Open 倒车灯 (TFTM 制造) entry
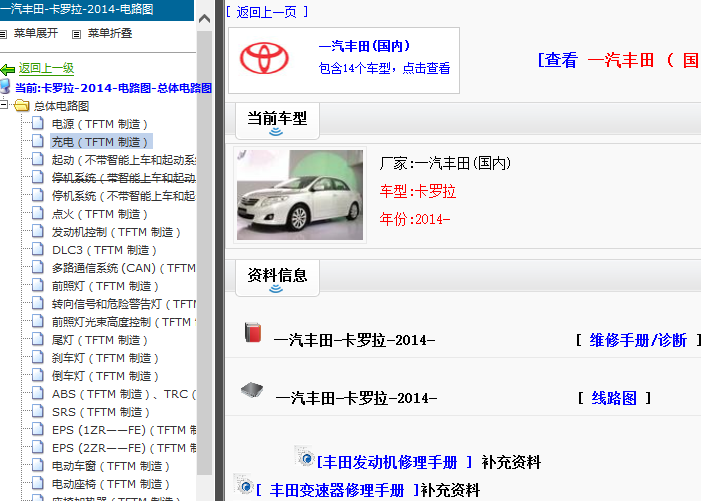Viewport: 701px width, 501px height. click(x=105, y=376)
